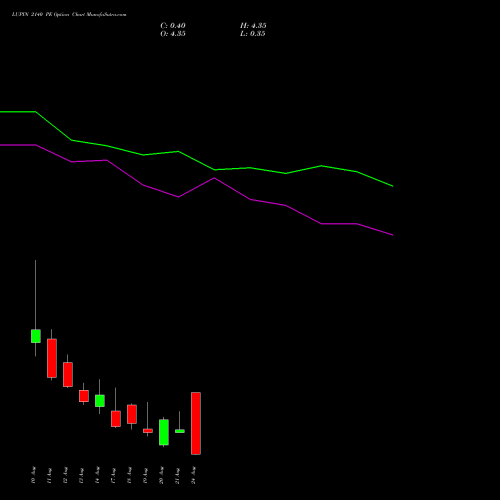The image size is (500, 500).
Task: Click the 14 Aug date label
Action: [x=97, y=475]
